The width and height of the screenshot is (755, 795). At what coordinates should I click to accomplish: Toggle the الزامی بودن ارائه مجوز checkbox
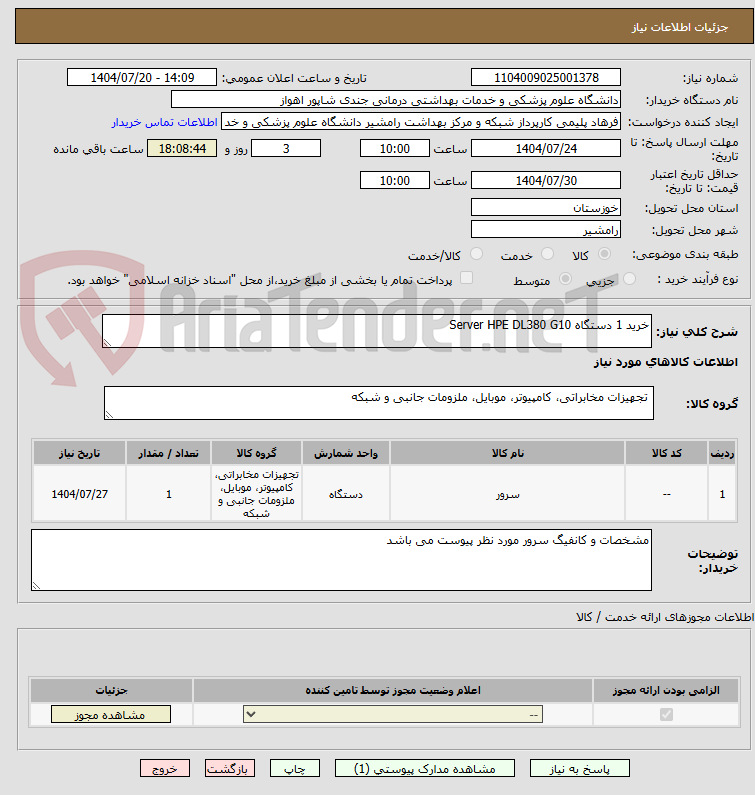666,714
